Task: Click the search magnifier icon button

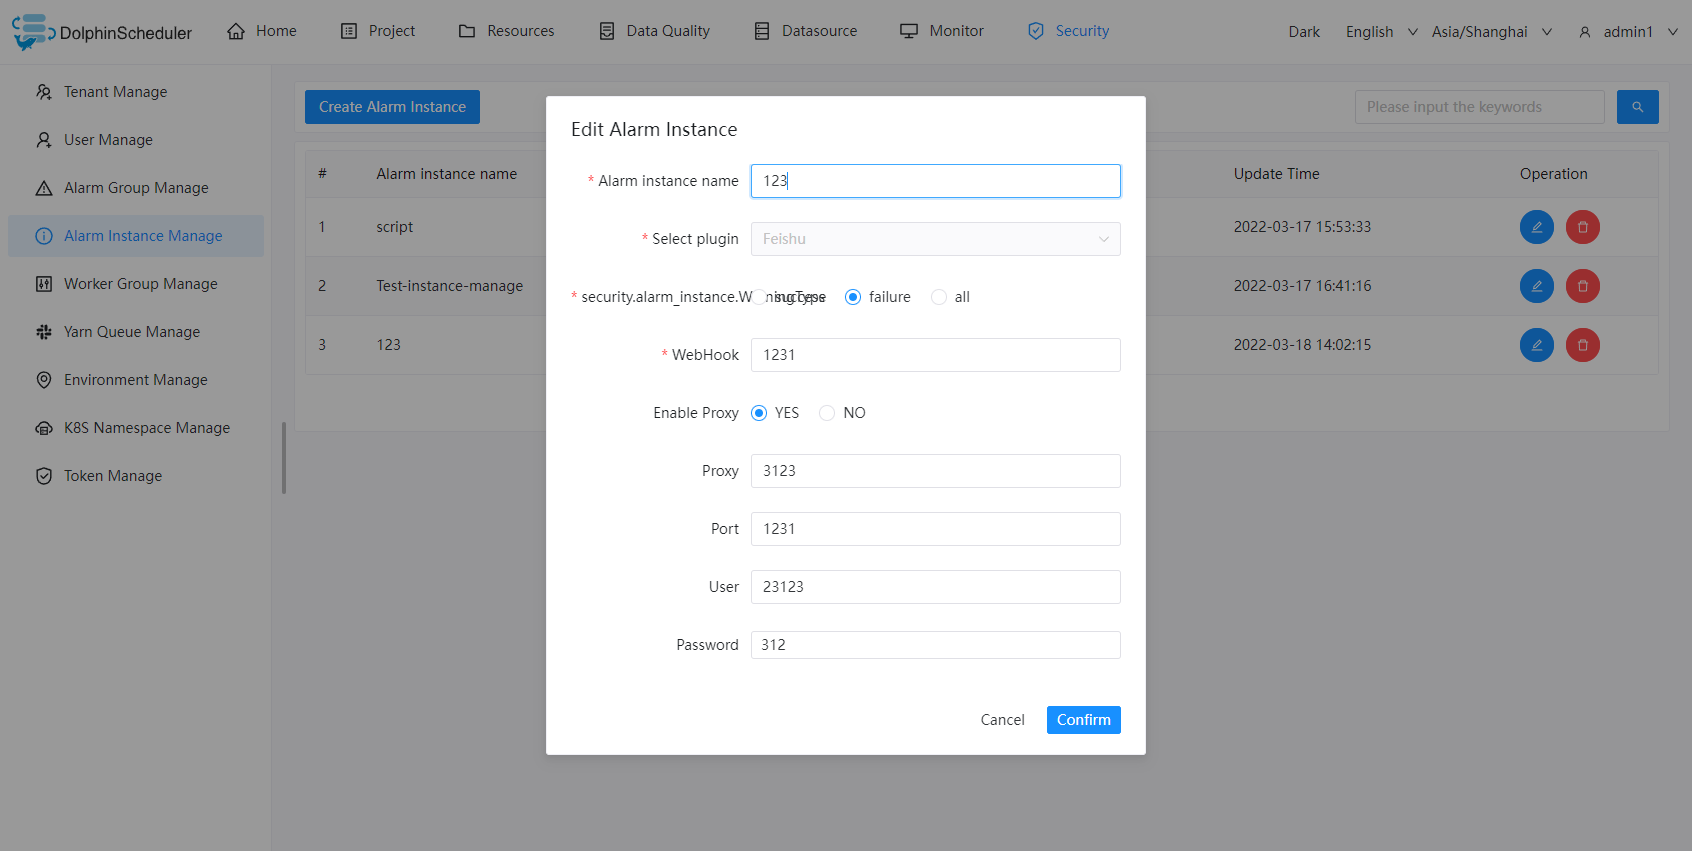Action: tap(1637, 107)
